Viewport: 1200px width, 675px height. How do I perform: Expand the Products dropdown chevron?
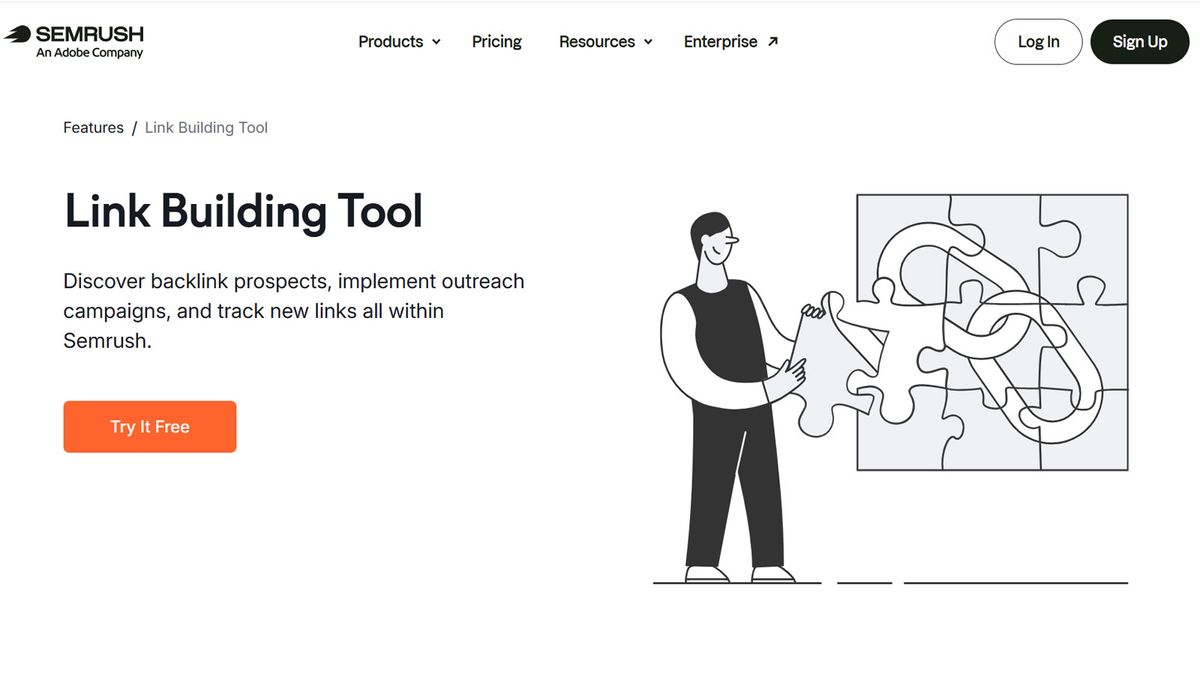pos(435,42)
